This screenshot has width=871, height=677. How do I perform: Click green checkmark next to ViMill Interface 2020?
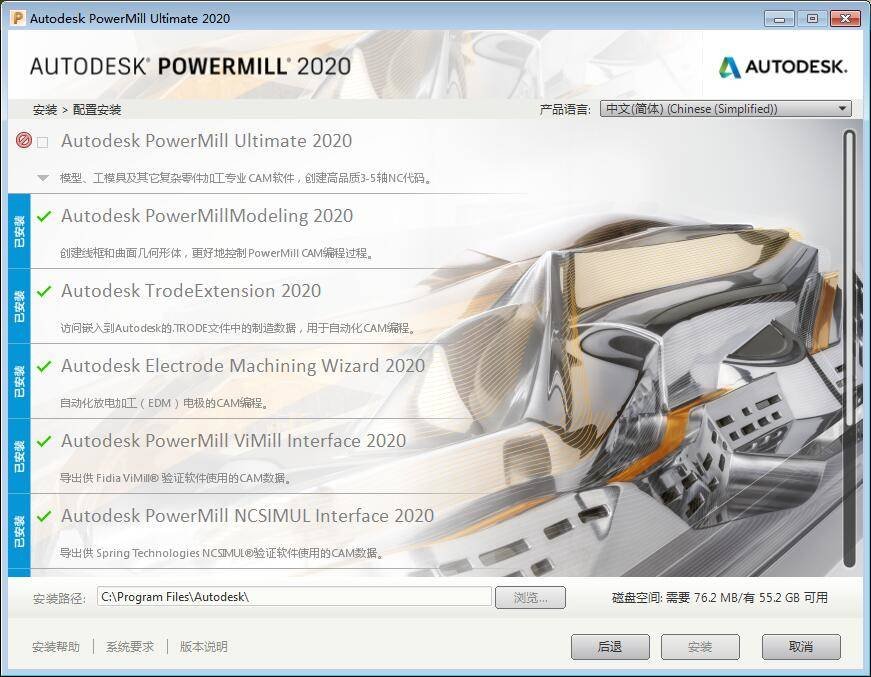(44, 441)
